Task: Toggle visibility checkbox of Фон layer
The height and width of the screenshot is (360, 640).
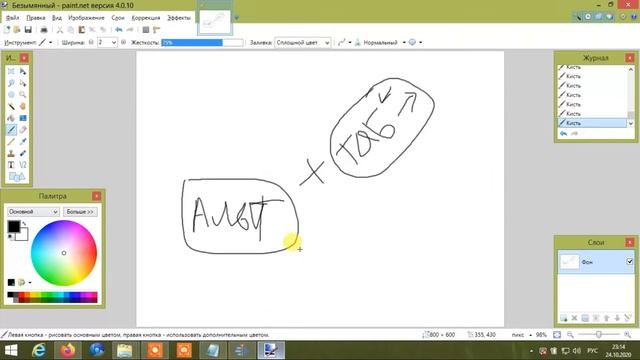Action: 629,262
